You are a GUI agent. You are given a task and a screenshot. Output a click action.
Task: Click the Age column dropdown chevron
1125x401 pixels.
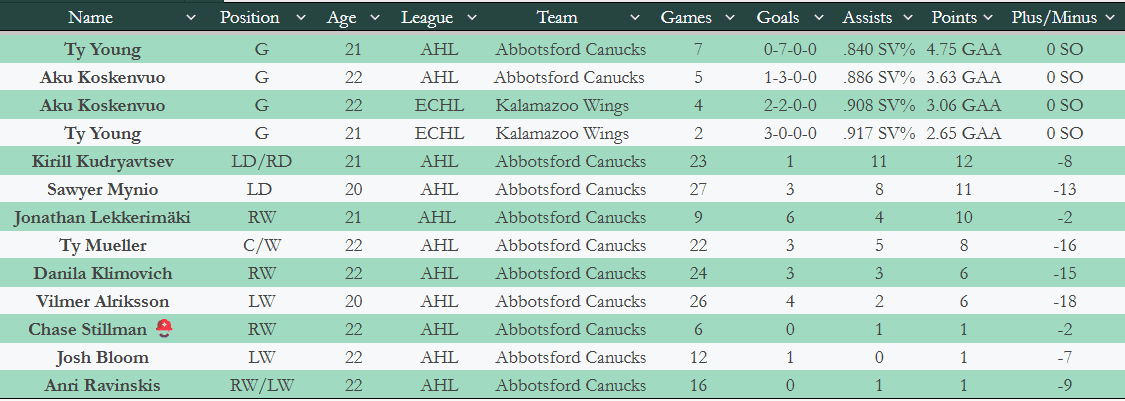[374, 18]
